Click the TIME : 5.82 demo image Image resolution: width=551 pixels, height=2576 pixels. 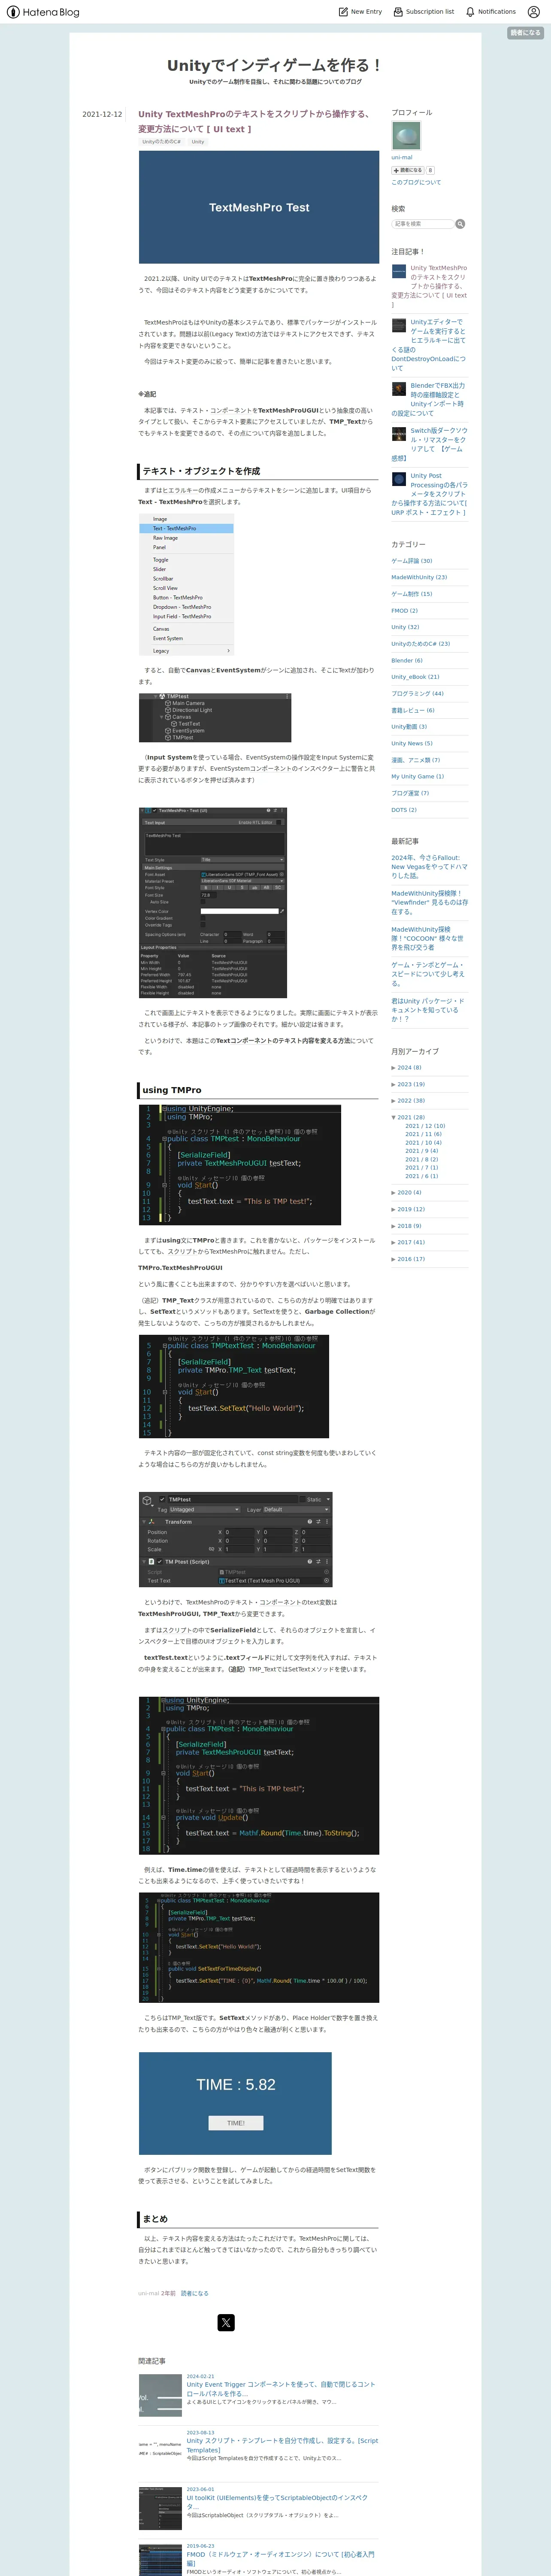click(235, 2103)
